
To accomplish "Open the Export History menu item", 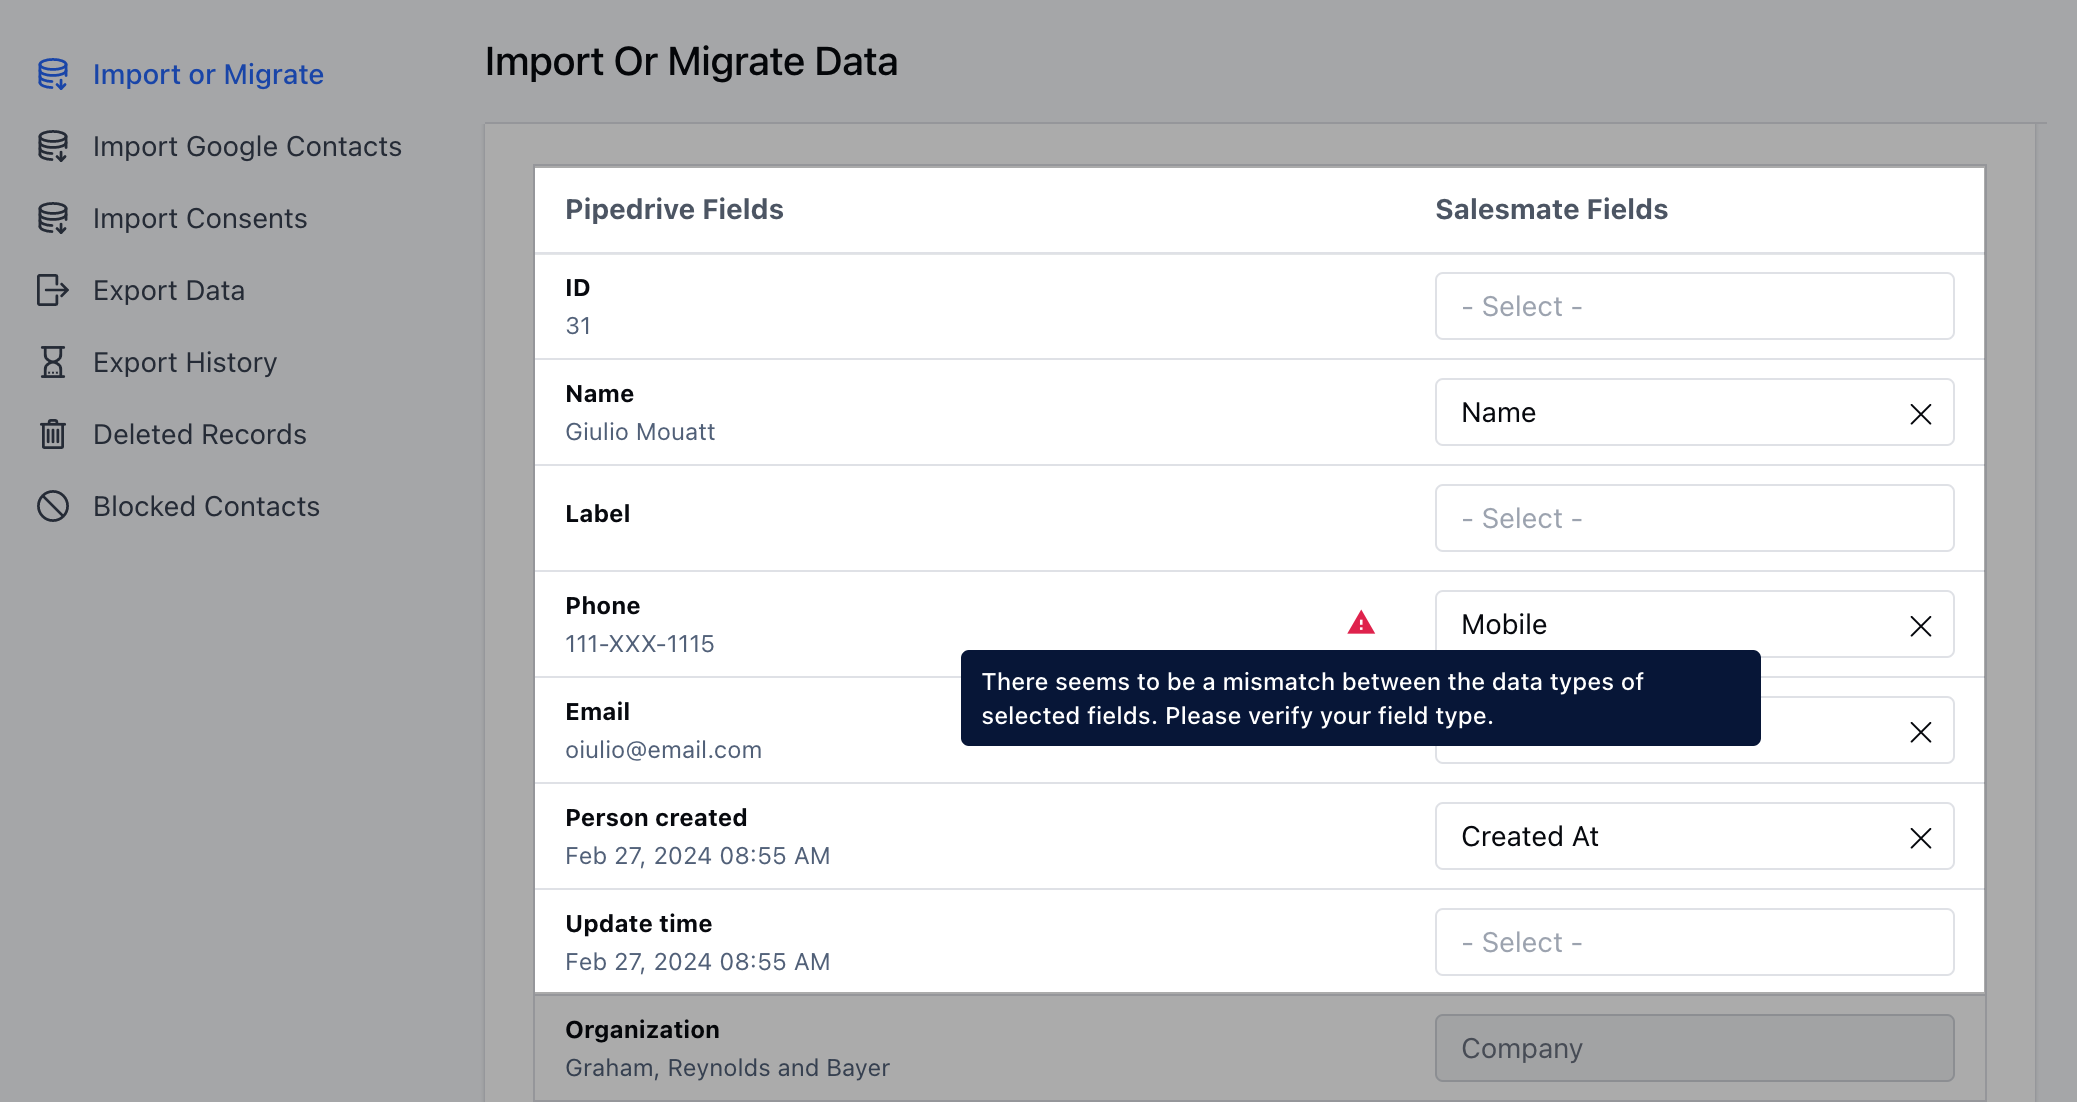I will (x=185, y=362).
